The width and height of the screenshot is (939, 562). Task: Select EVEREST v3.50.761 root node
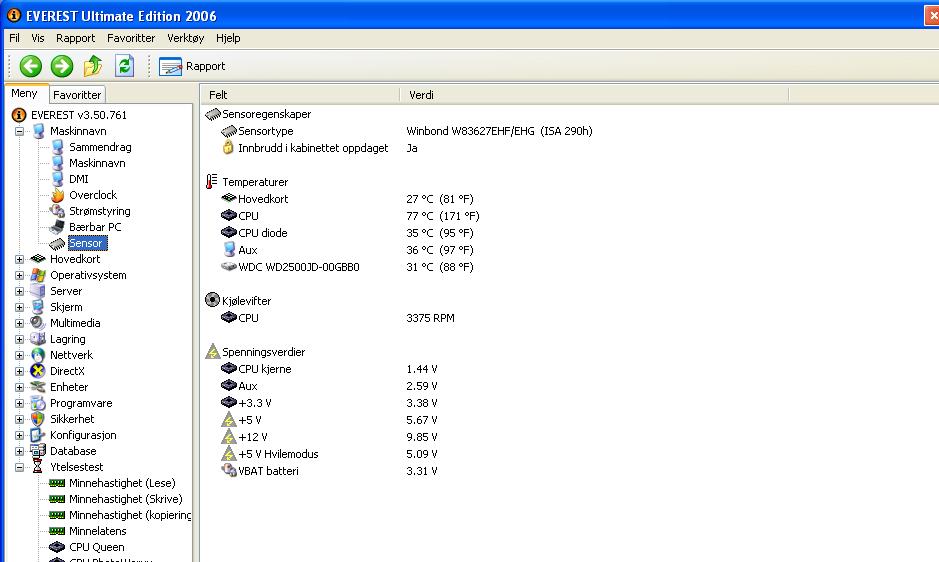click(x=79, y=114)
